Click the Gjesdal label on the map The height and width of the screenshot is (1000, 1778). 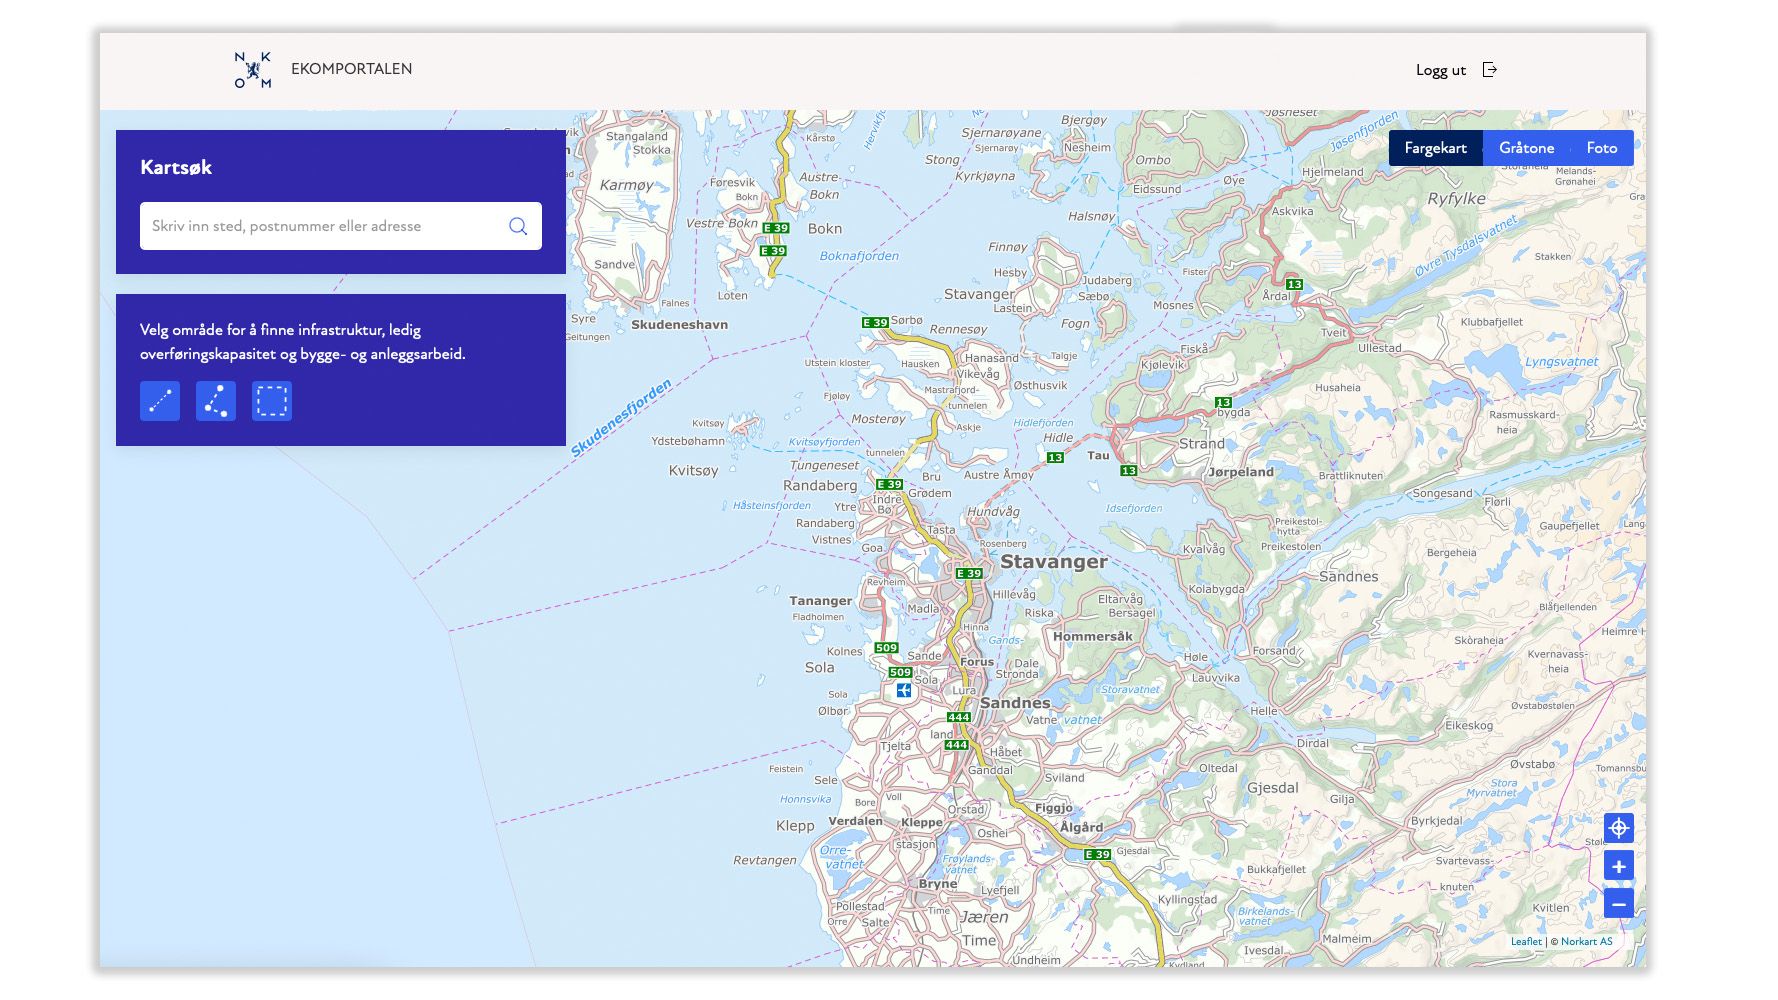pyautogui.click(x=1273, y=788)
